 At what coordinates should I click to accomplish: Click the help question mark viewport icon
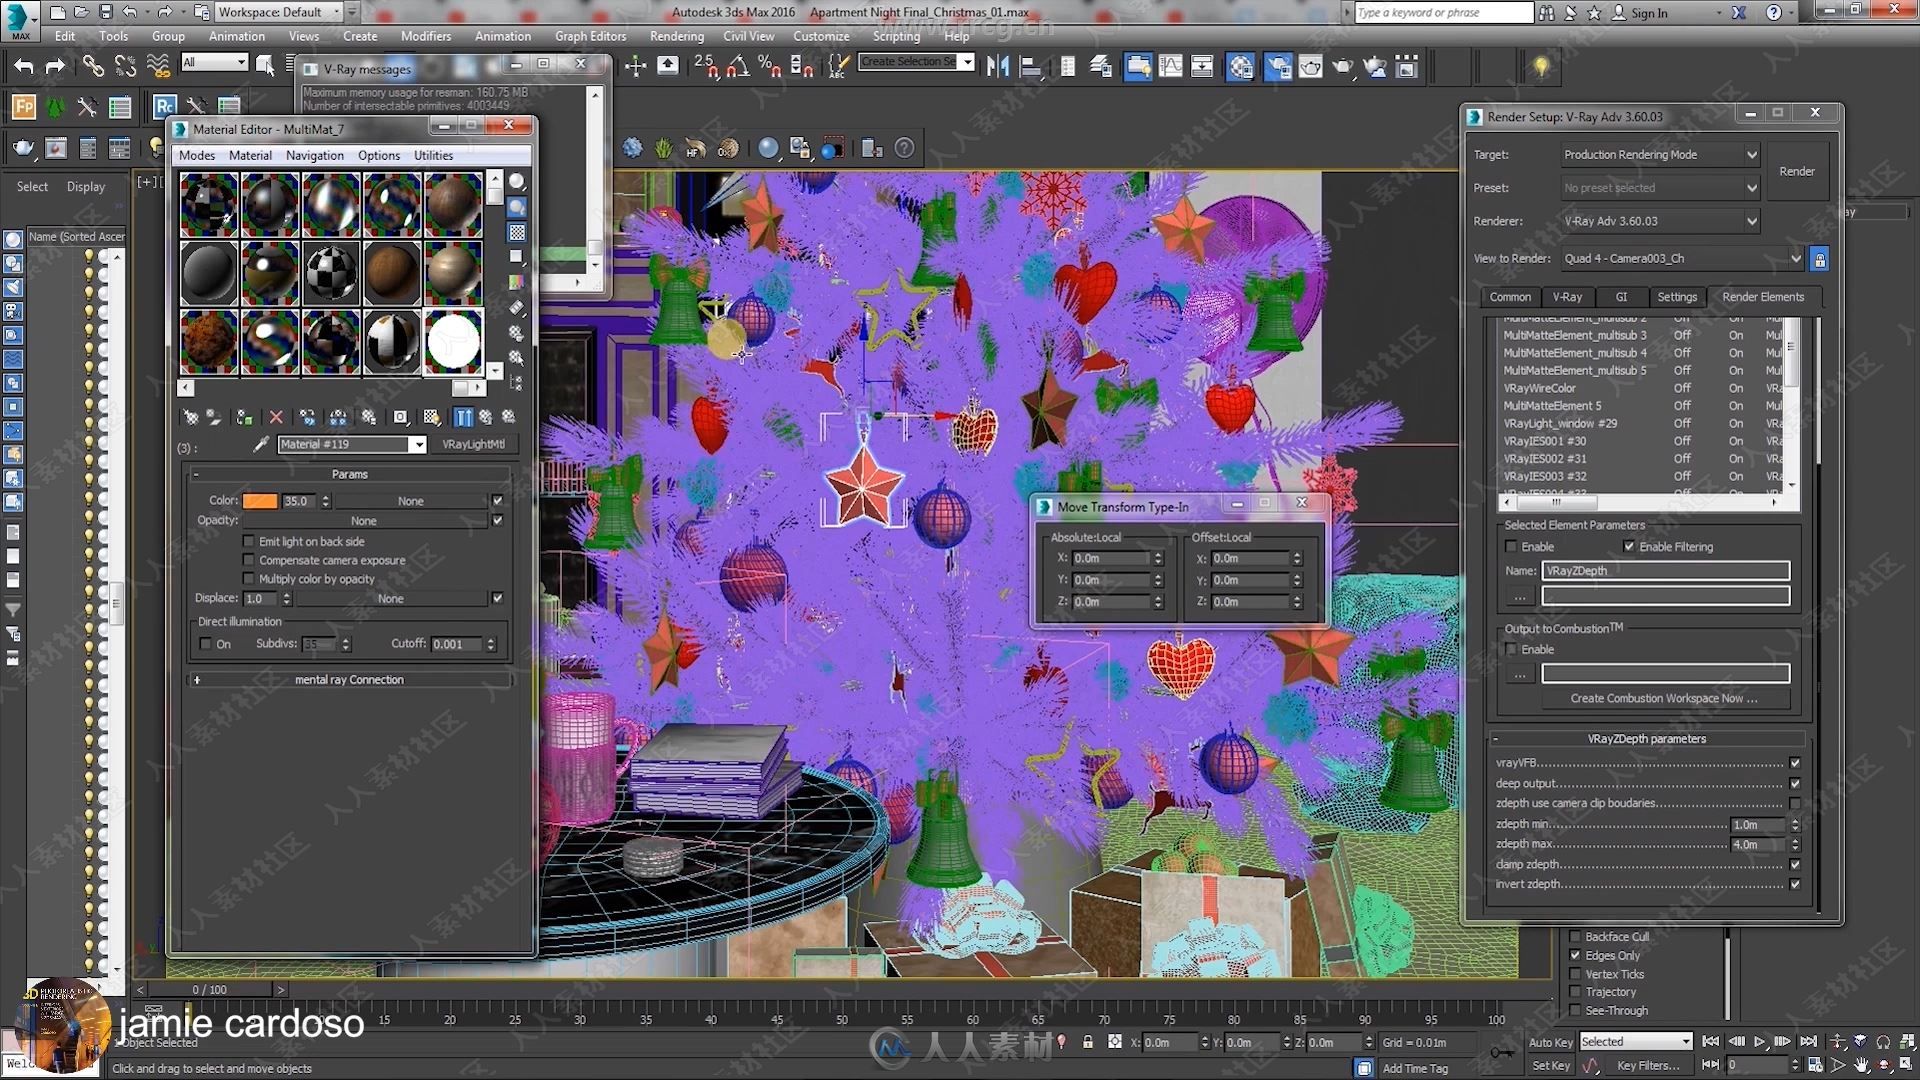pos(904,148)
